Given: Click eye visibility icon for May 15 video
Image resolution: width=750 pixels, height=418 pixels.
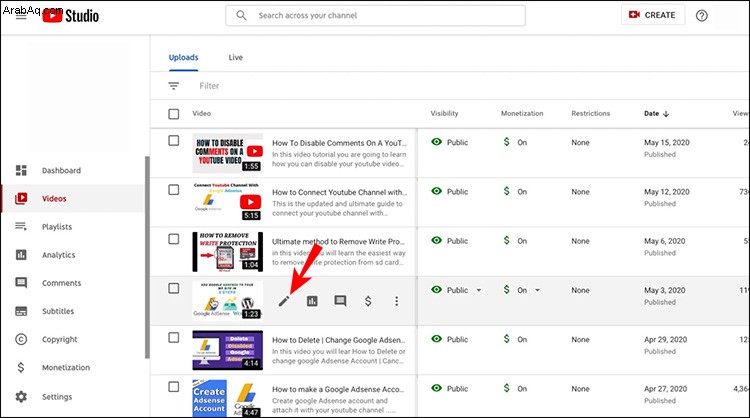Looking at the screenshot, I should (436, 142).
